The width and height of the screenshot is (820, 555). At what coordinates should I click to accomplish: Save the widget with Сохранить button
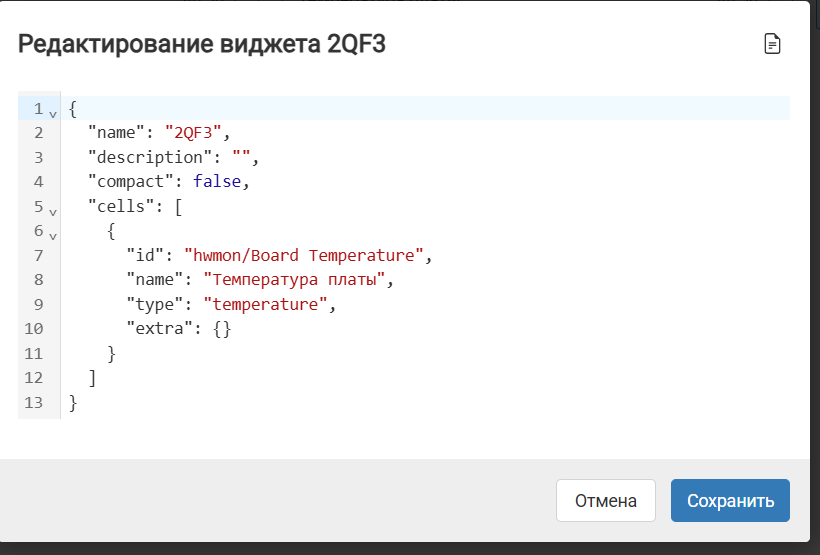click(730, 501)
